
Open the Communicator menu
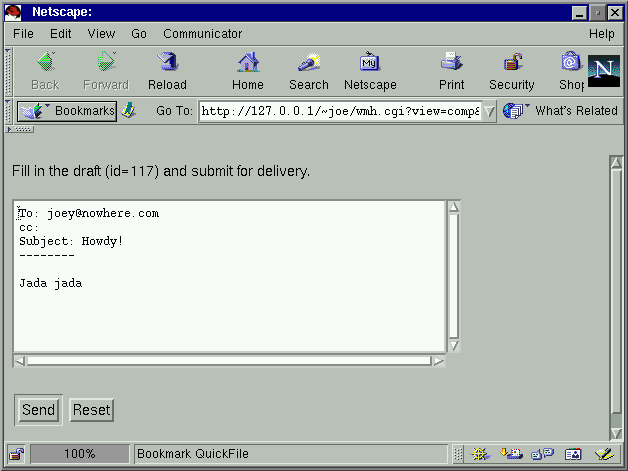pyautogui.click(x=202, y=33)
